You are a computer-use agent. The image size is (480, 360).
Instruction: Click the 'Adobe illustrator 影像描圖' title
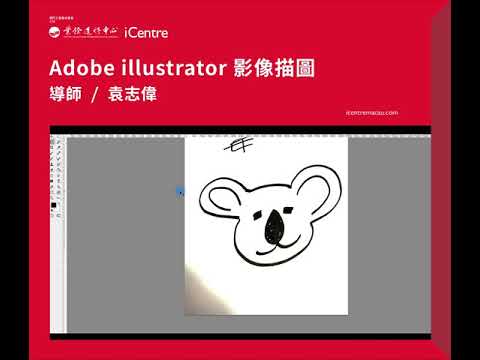pos(182,68)
